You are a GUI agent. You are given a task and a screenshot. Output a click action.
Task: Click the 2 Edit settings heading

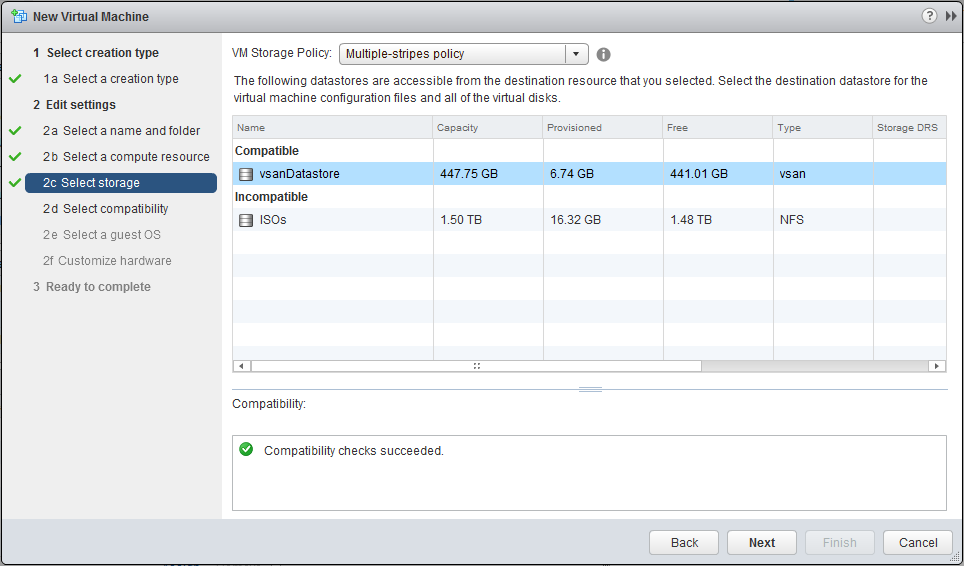(74, 104)
